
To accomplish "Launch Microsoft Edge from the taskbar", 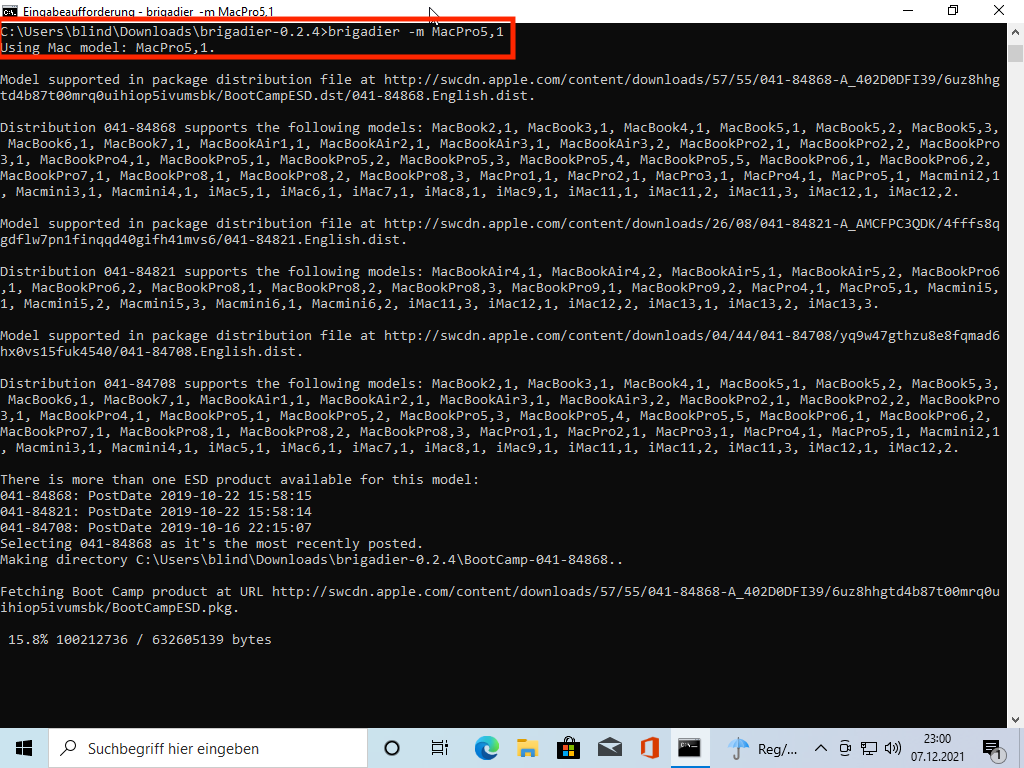I will pyautogui.click(x=486, y=748).
